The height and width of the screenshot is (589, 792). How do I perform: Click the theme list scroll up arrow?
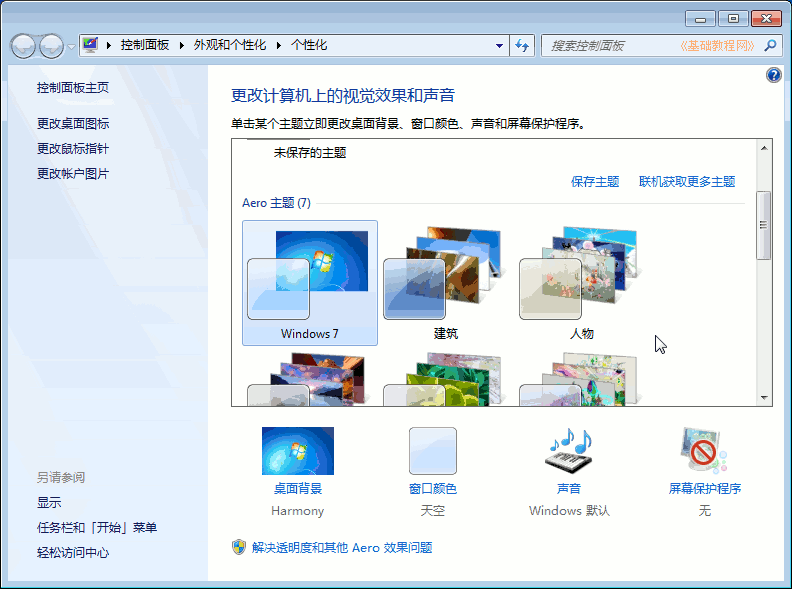point(764,148)
